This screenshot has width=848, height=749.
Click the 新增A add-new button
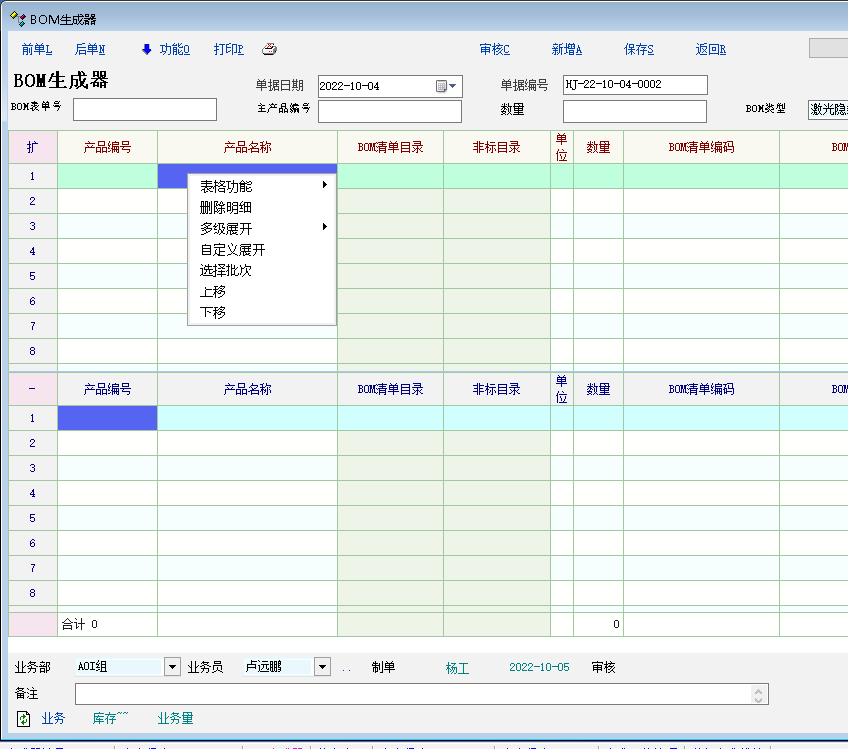[x=566, y=49]
